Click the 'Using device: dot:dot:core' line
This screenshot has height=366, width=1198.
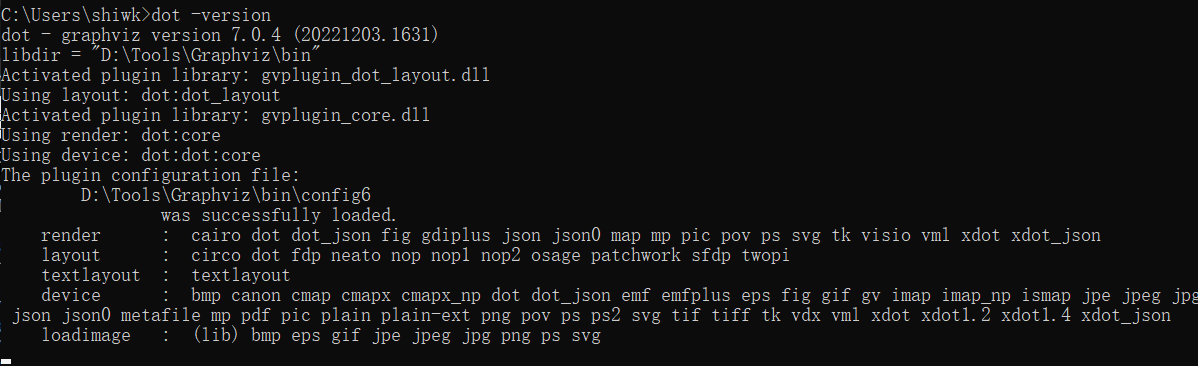pos(131,155)
